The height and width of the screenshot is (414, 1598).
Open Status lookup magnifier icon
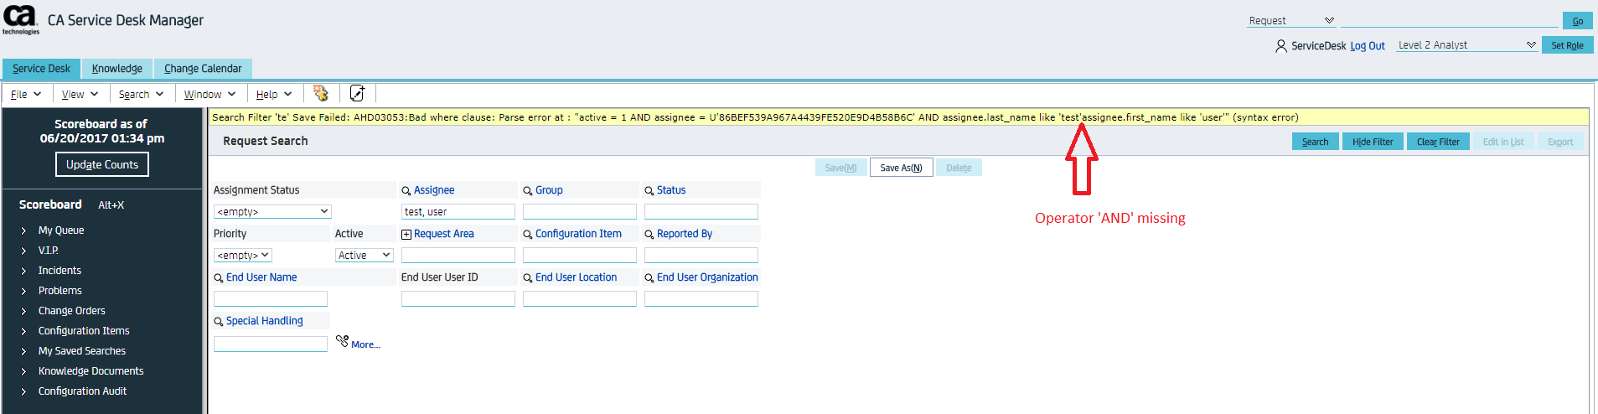pos(649,191)
